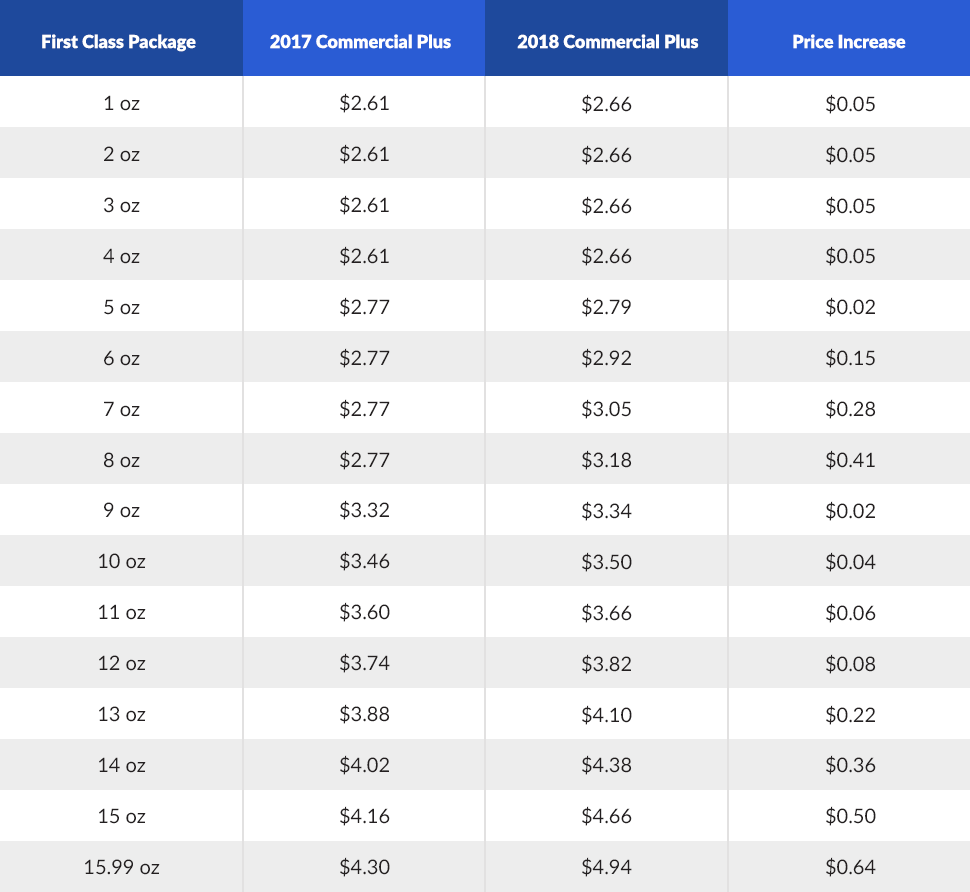
Task: Click the $2.92 value for 6 oz
Action: pyautogui.click(x=606, y=357)
